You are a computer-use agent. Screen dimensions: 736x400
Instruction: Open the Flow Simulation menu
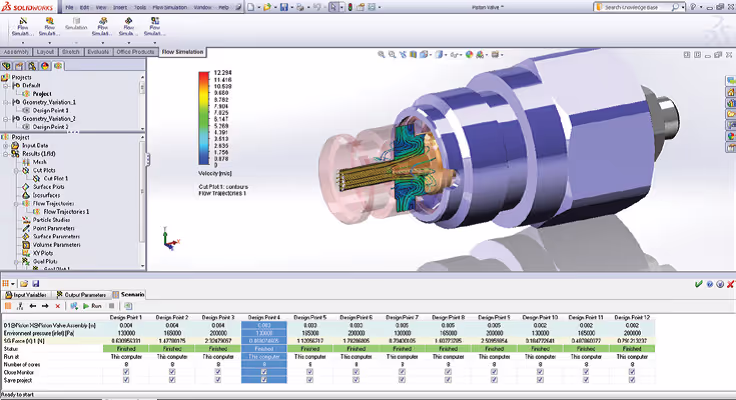170,8
